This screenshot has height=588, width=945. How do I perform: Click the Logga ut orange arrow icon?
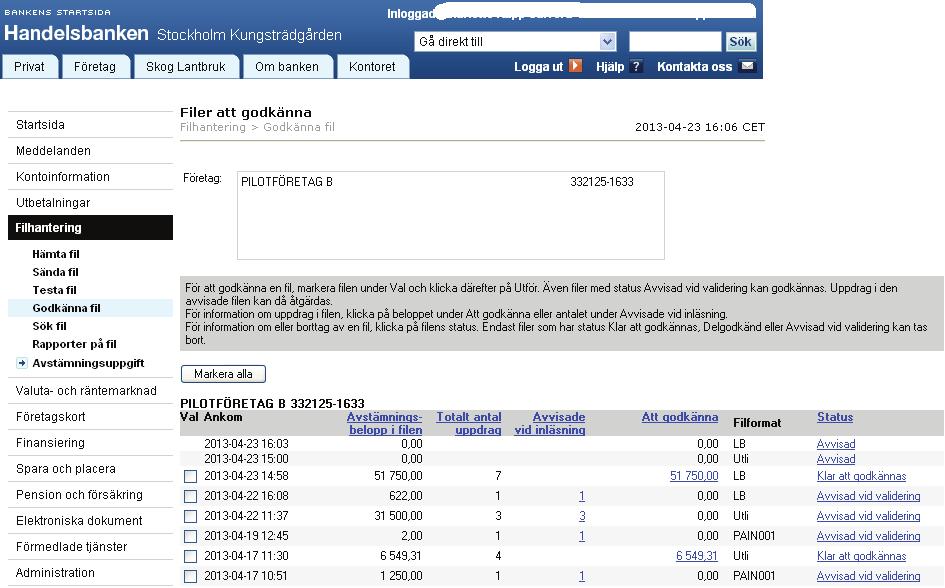[x=576, y=66]
